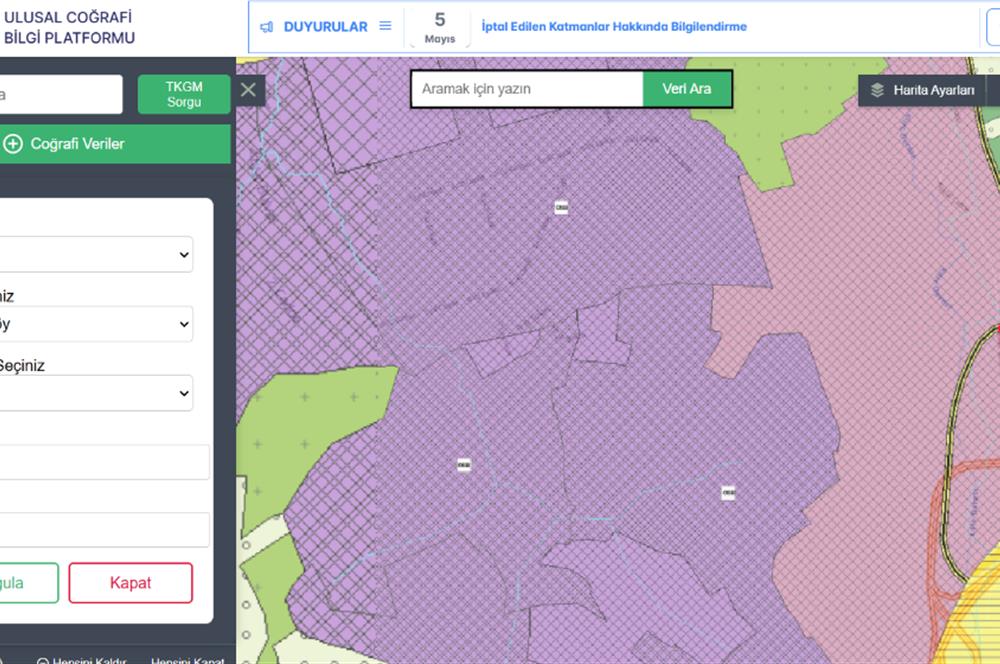Click the plus circle icon on Coğrafi Veriler
The width and height of the screenshot is (1000, 664).
click(x=13, y=144)
